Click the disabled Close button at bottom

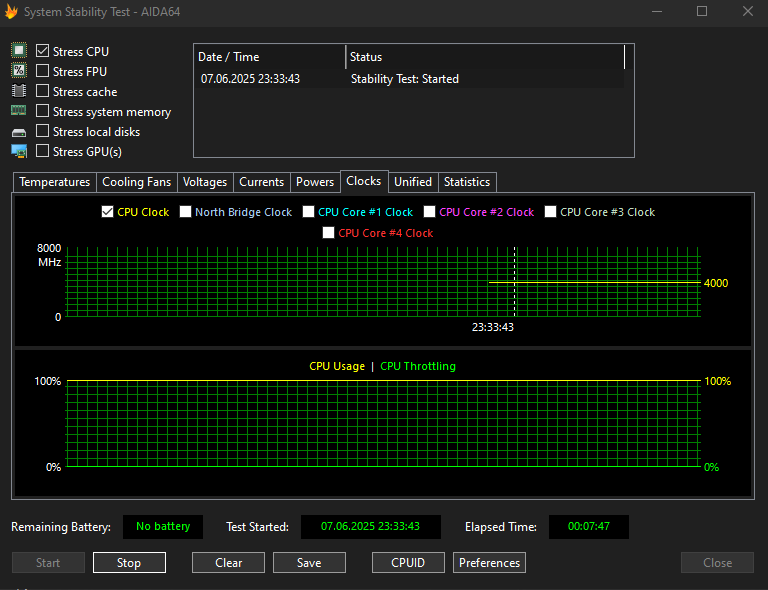pyautogui.click(x=717, y=563)
